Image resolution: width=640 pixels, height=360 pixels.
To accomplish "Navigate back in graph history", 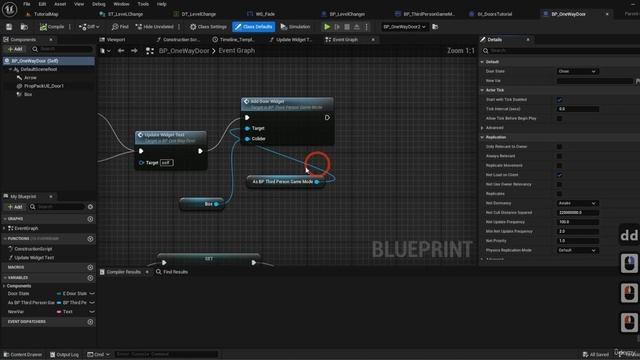I will click(121, 51).
